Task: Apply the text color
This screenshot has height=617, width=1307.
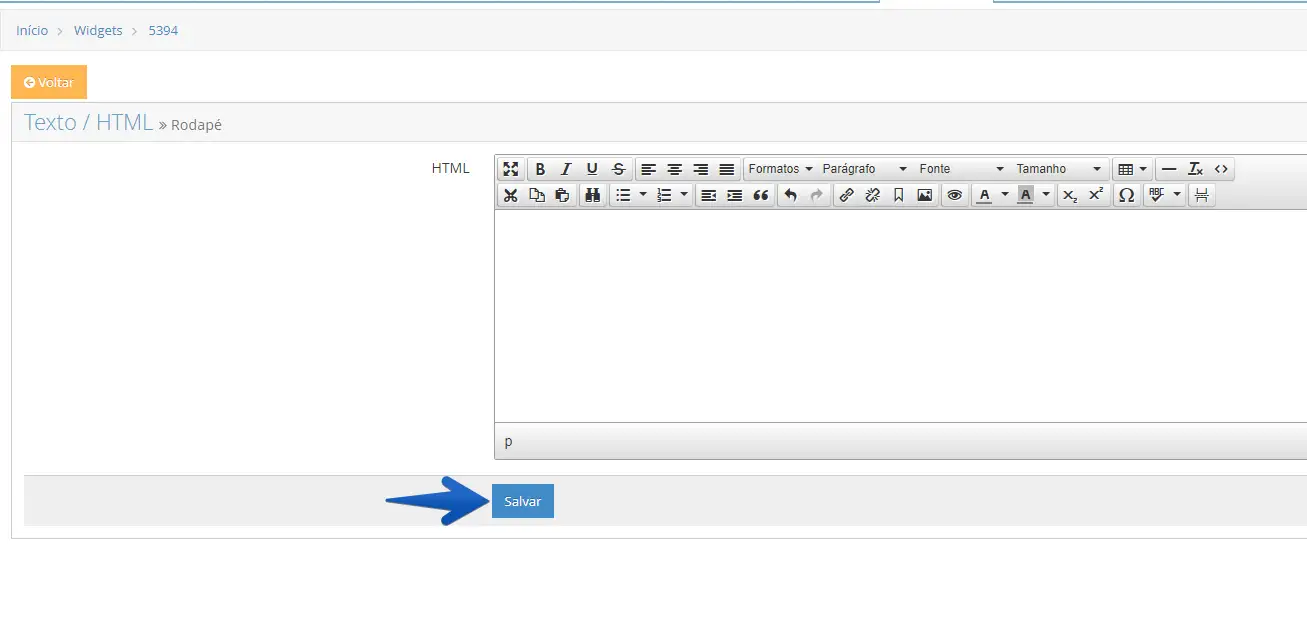Action: 985,195
